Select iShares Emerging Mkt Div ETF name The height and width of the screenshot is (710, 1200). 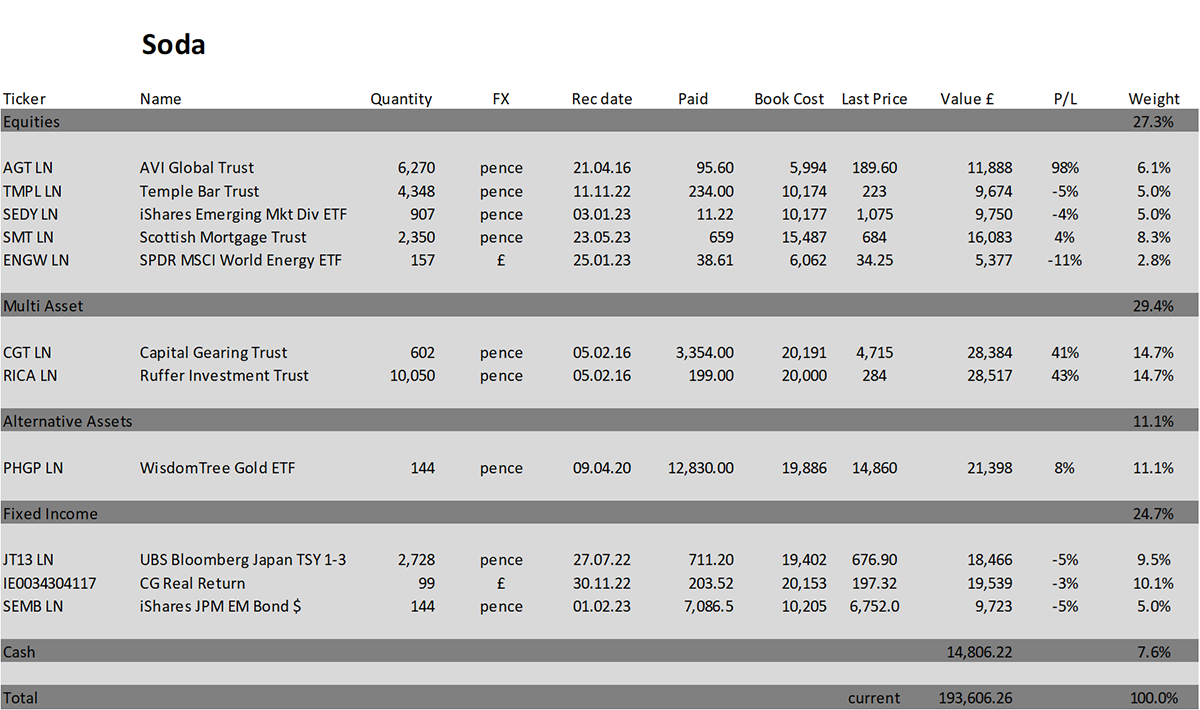click(x=243, y=214)
